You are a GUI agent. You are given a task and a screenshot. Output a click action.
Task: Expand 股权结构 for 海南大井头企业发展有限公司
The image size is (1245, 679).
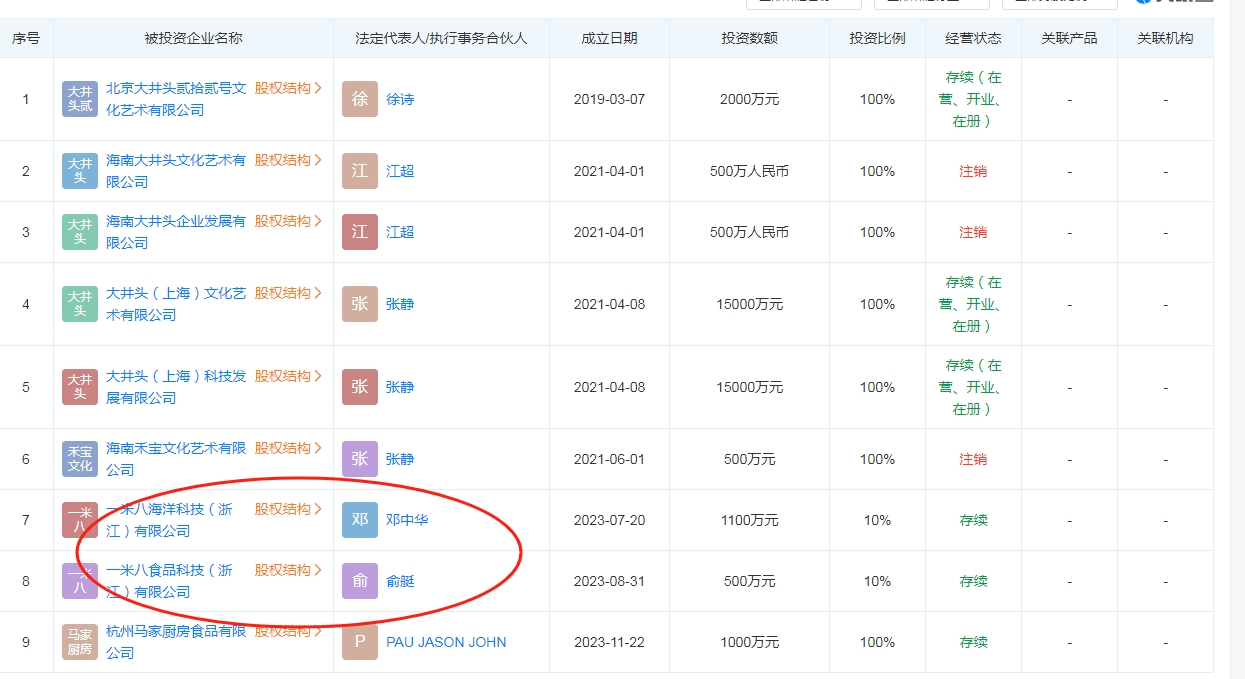(288, 221)
